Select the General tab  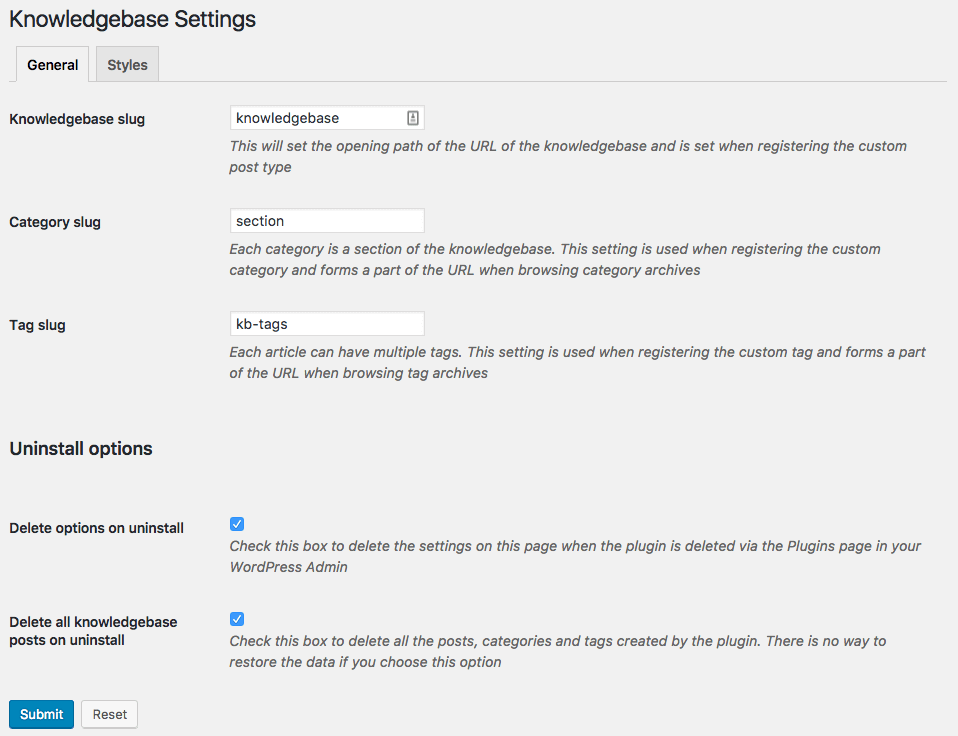coord(53,64)
